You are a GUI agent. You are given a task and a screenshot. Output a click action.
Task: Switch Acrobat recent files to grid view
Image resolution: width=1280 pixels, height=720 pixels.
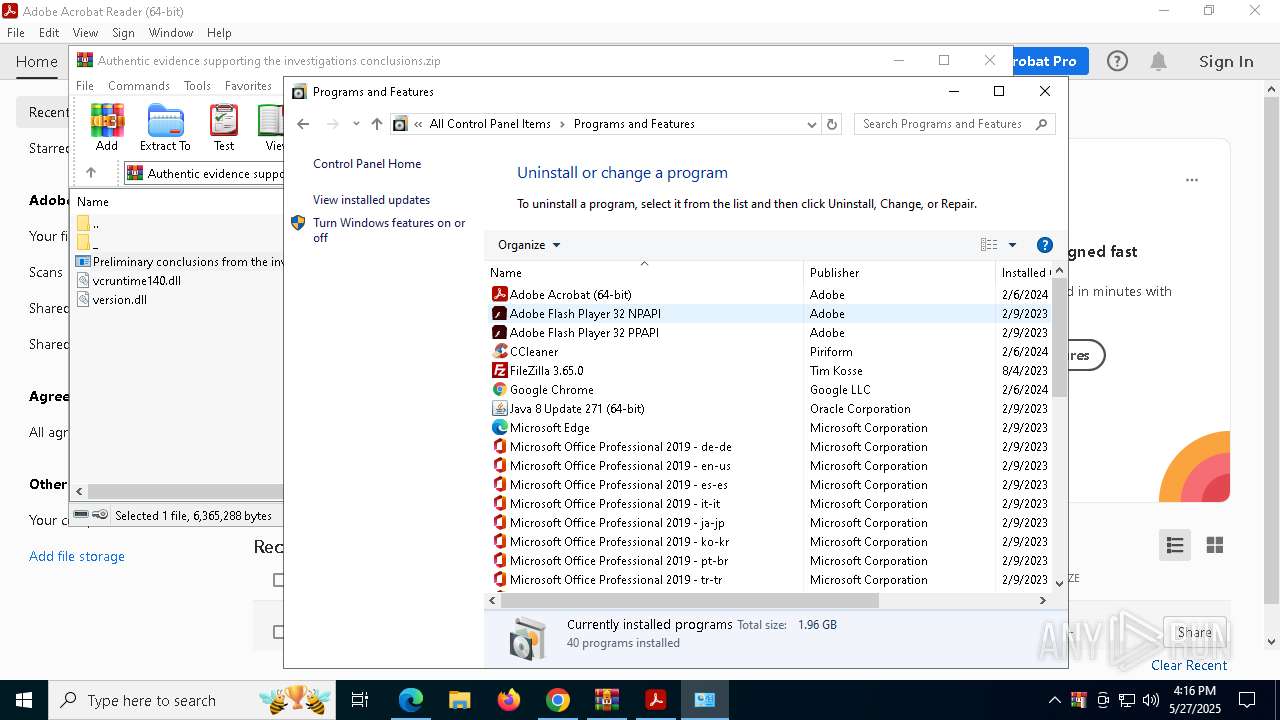(x=1215, y=545)
